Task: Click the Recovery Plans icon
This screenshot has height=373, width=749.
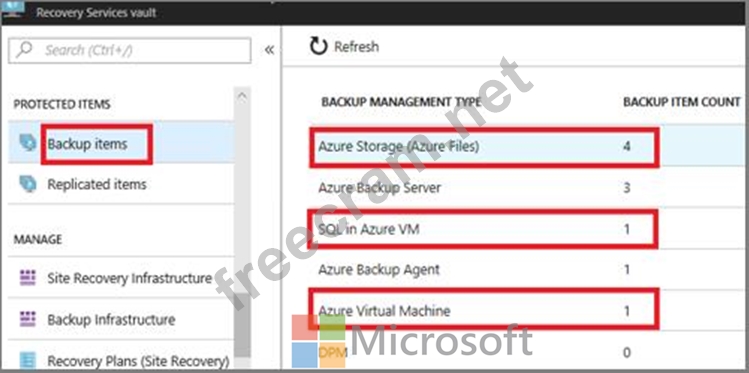Action: point(28,360)
